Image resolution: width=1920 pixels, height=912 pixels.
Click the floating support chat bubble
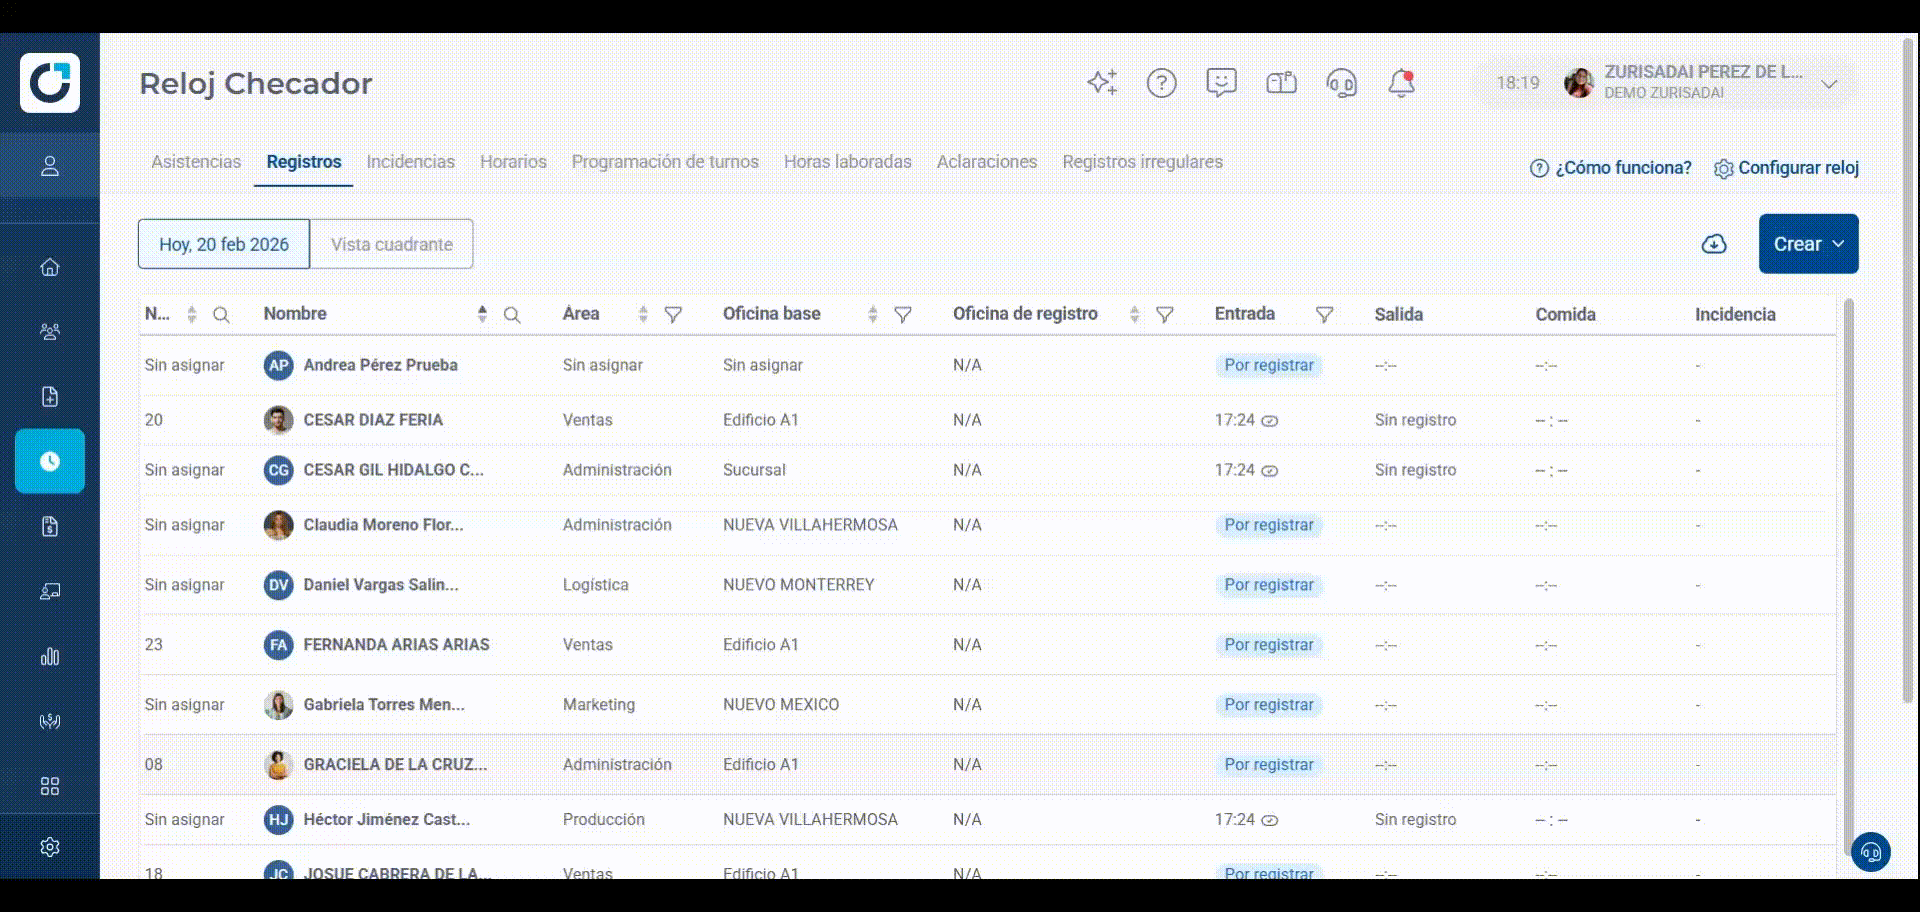tap(1871, 853)
